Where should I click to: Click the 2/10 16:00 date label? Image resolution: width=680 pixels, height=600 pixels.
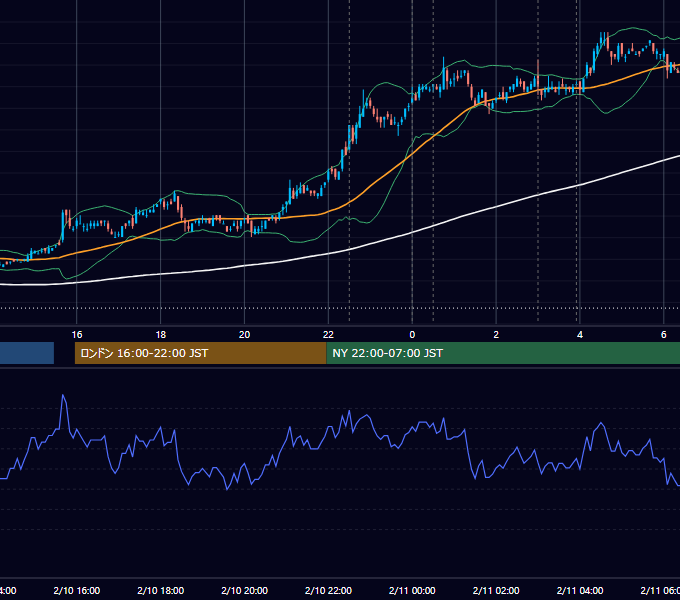(x=77, y=590)
